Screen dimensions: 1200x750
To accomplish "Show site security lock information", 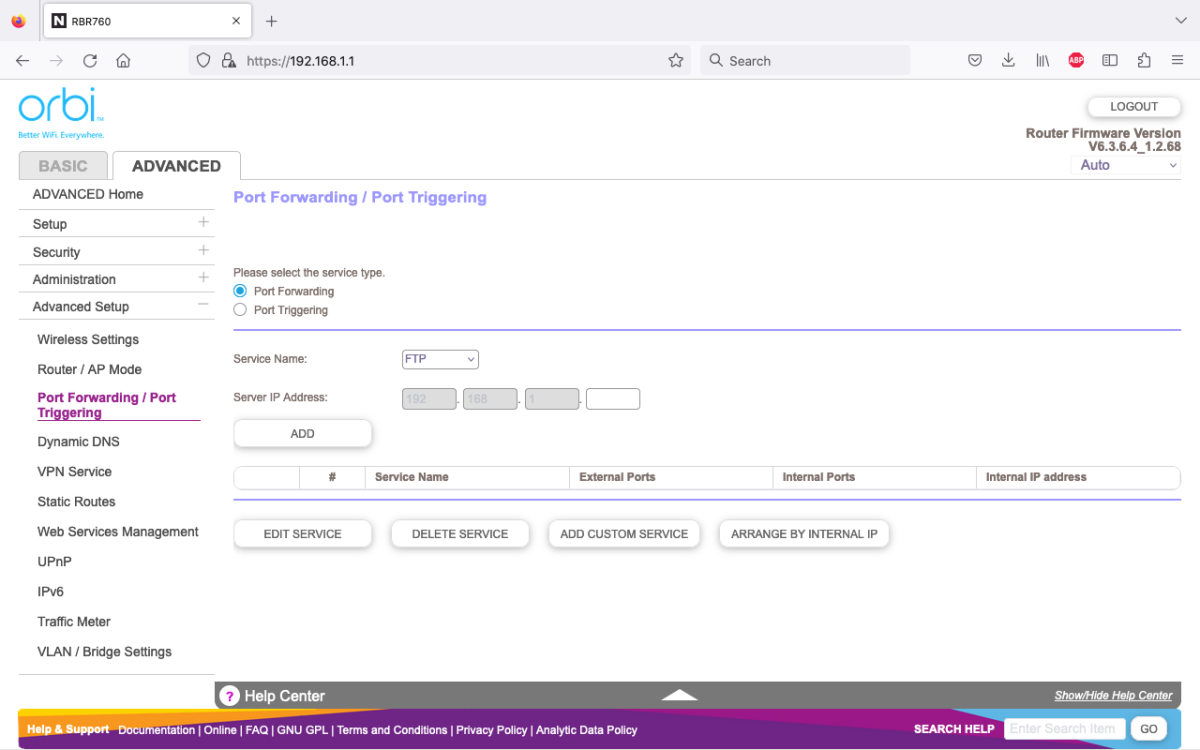I will pyautogui.click(x=228, y=60).
